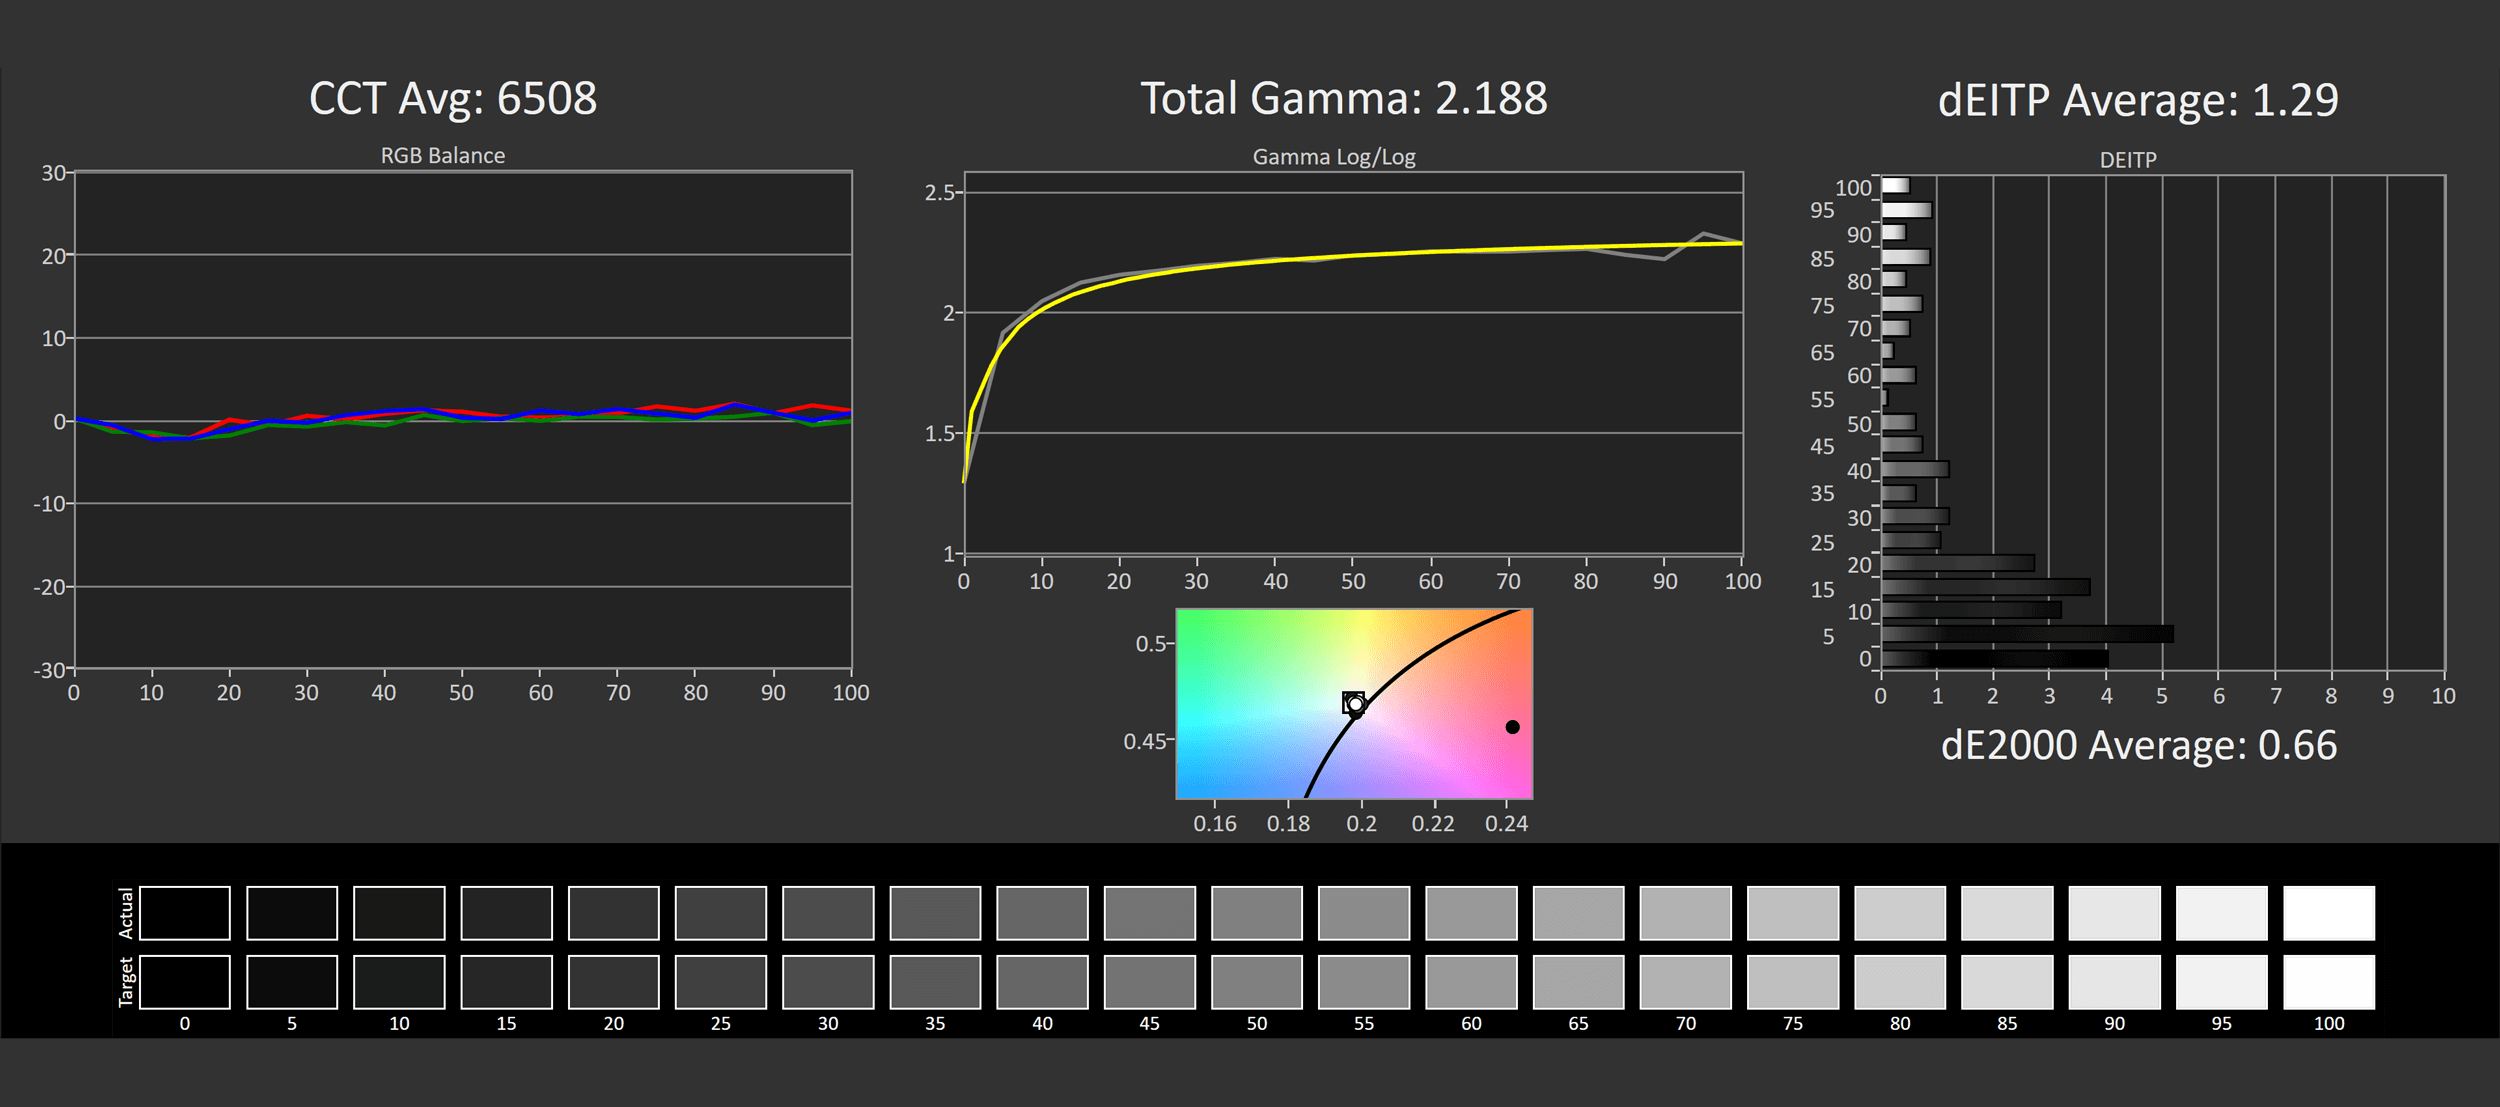The image size is (2500, 1107).
Task: Click the RGB Balance chart title
Action: tap(442, 156)
